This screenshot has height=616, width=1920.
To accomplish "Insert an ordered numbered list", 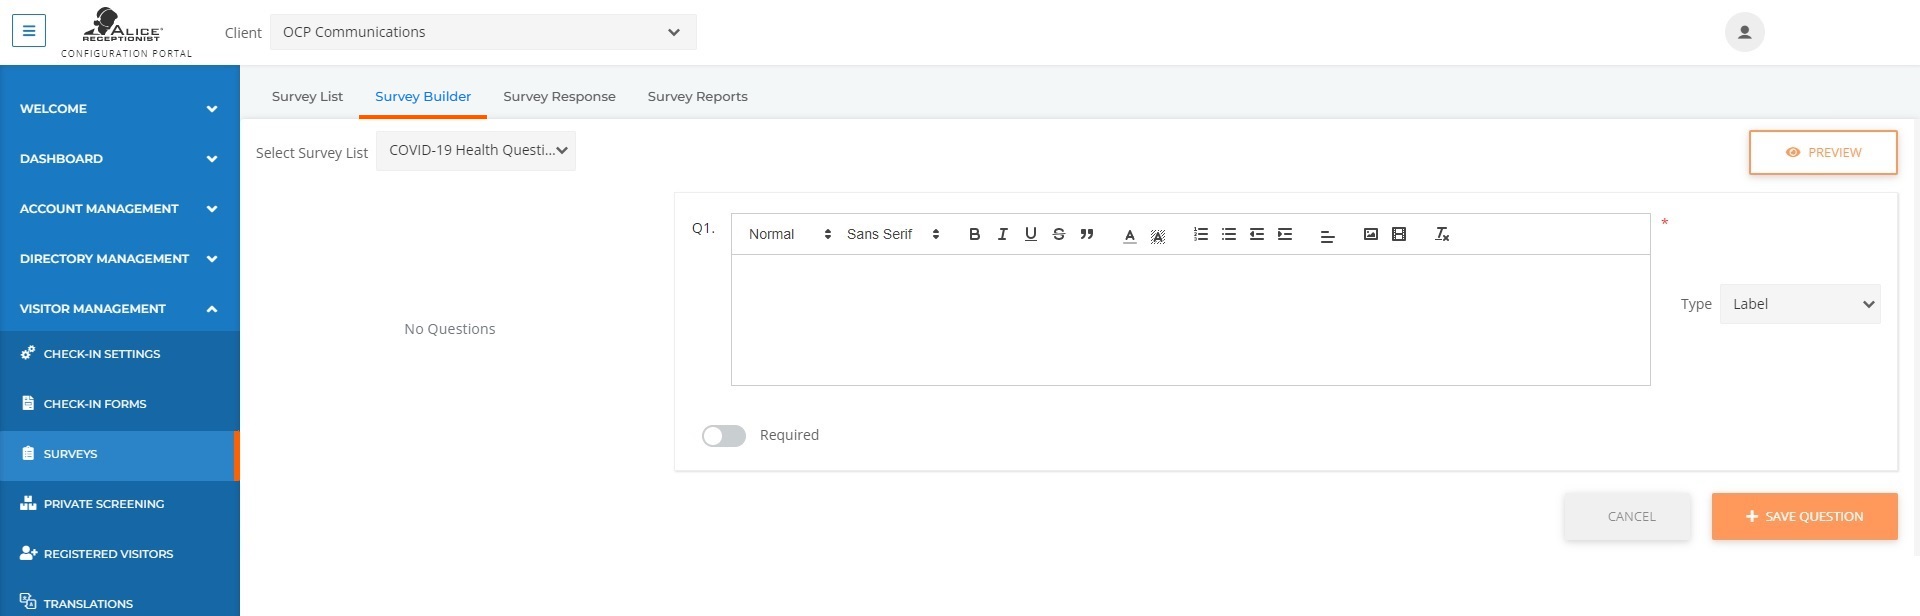I will (1200, 234).
